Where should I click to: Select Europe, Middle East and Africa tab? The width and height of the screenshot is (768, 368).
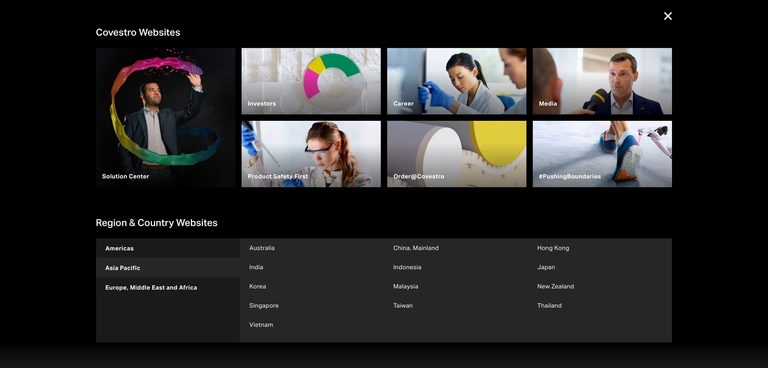click(x=168, y=288)
